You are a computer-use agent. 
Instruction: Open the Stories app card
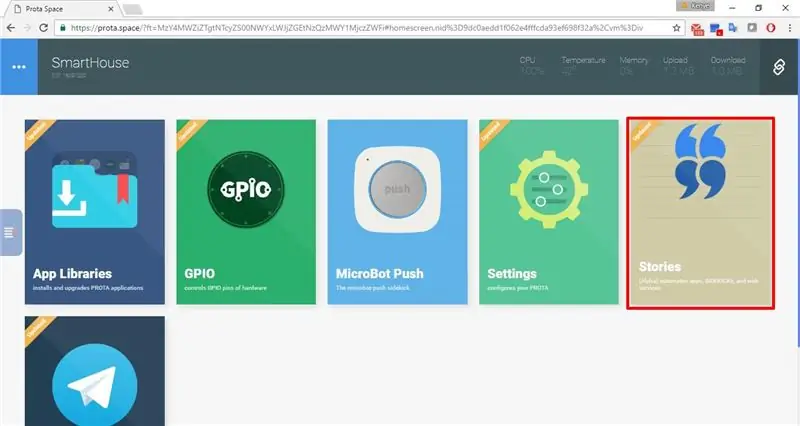pyautogui.click(x=701, y=213)
